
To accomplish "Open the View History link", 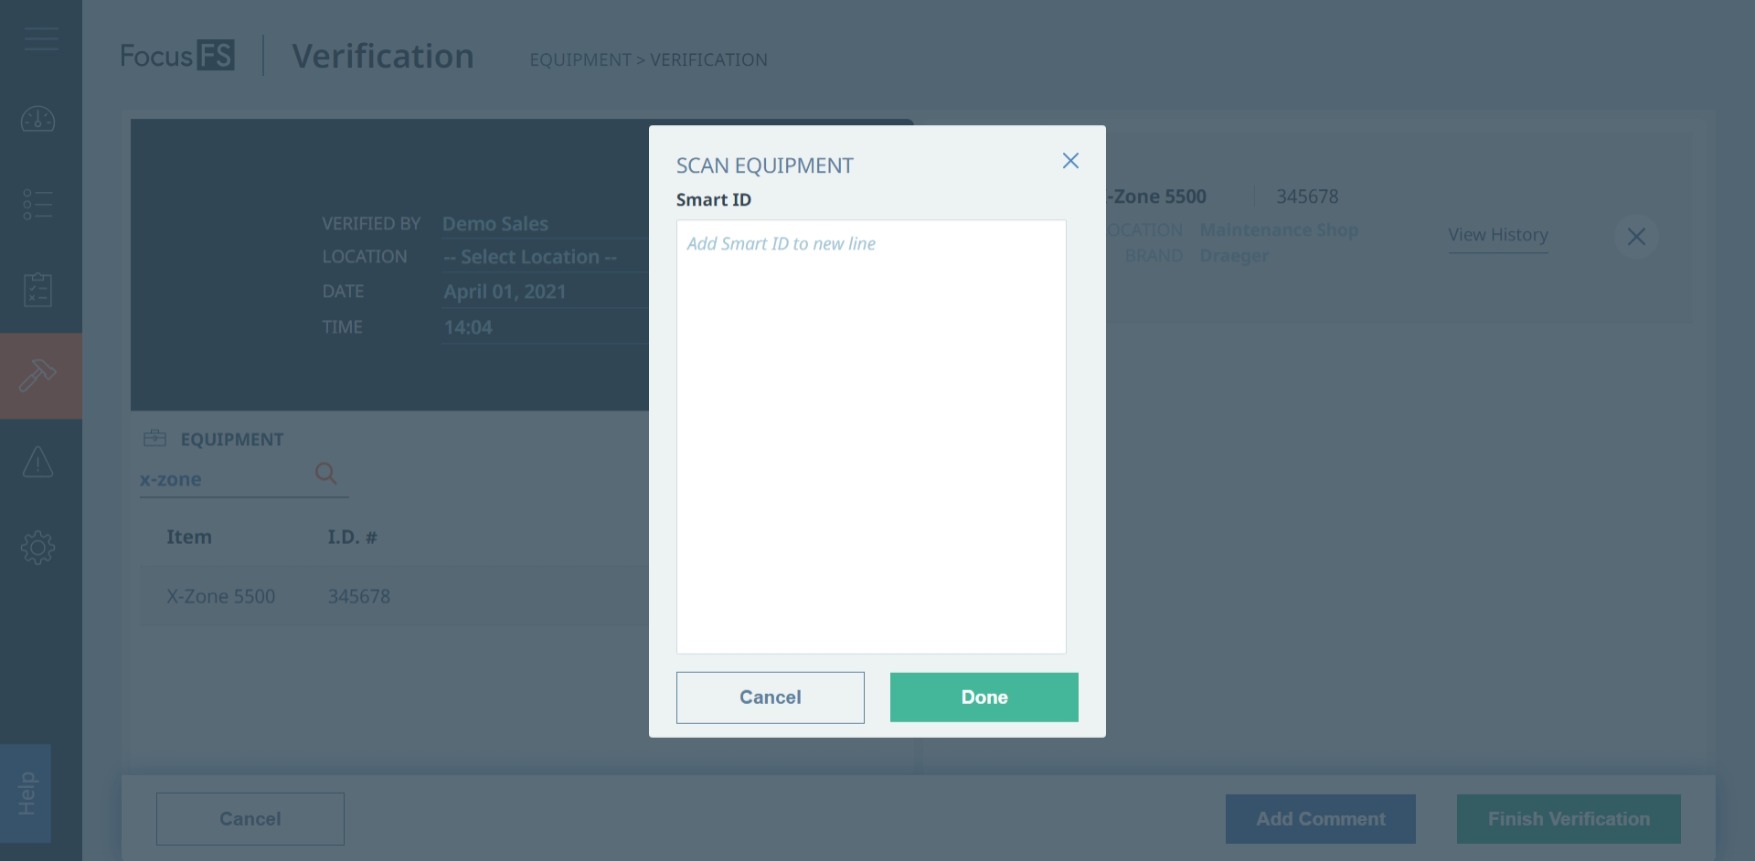I will 1498,235.
